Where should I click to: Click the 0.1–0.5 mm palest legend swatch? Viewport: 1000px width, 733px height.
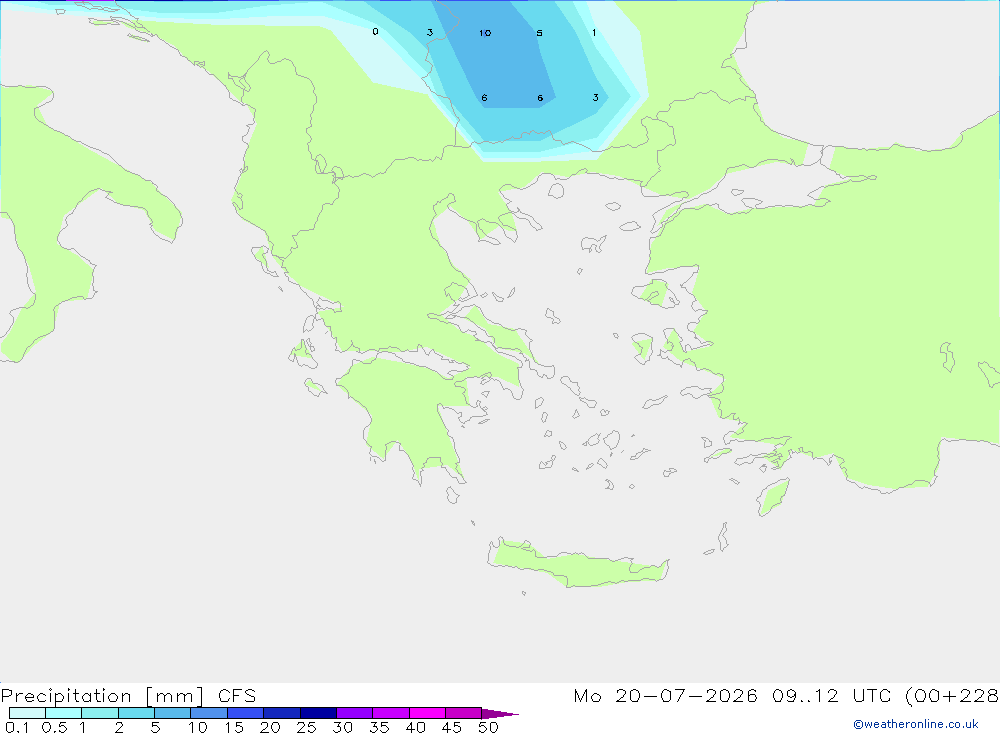[27, 713]
